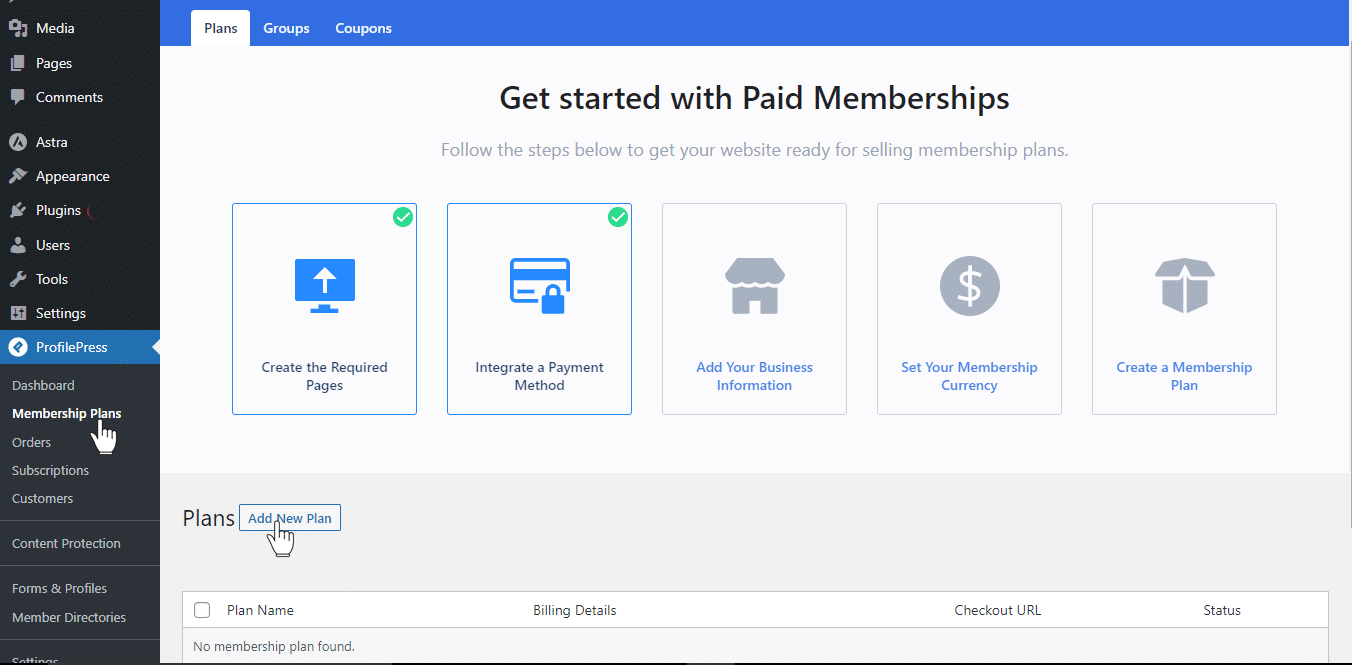Click the storefront business information icon

click(755, 285)
